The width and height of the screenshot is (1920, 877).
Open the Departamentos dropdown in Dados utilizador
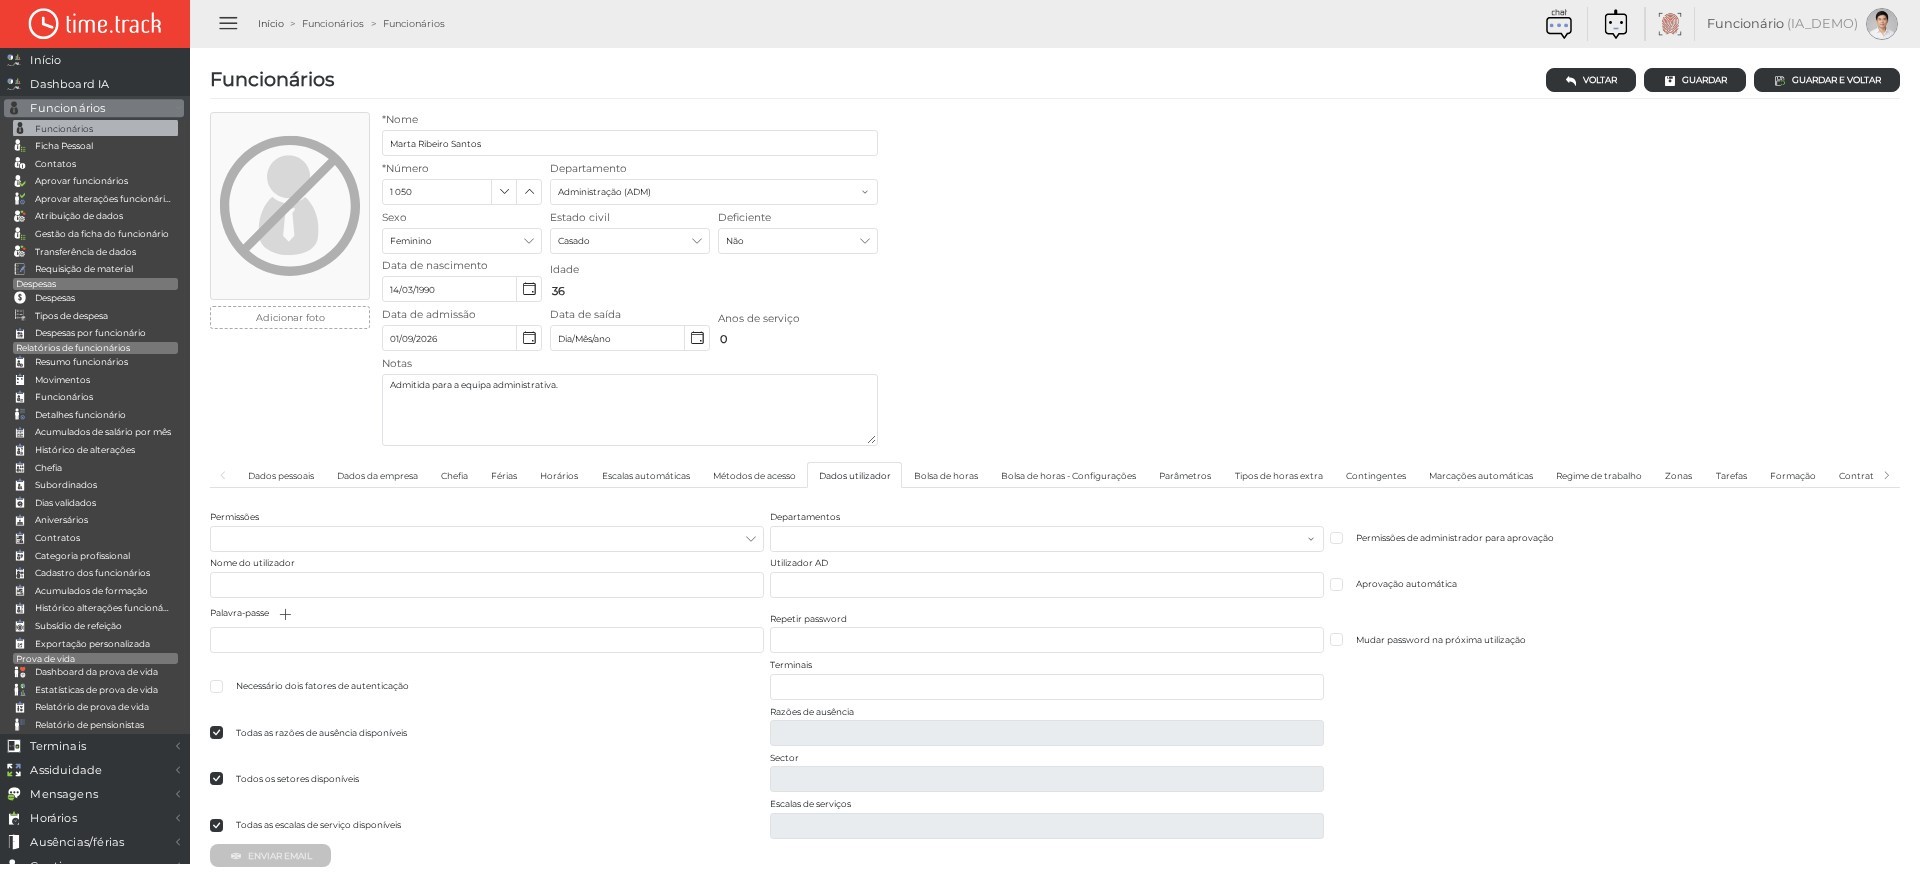point(1046,539)
